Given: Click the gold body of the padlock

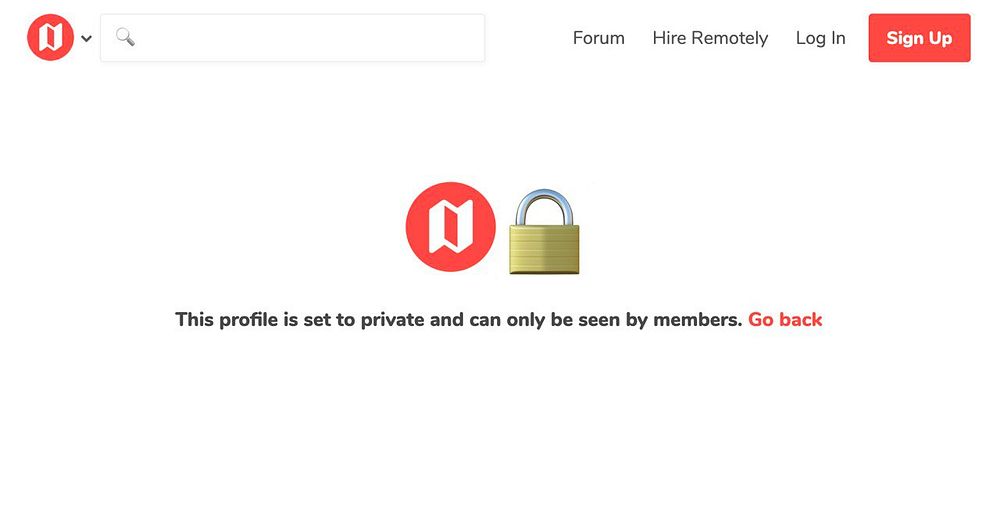Looking at the screenshot, I should (544, 248).
